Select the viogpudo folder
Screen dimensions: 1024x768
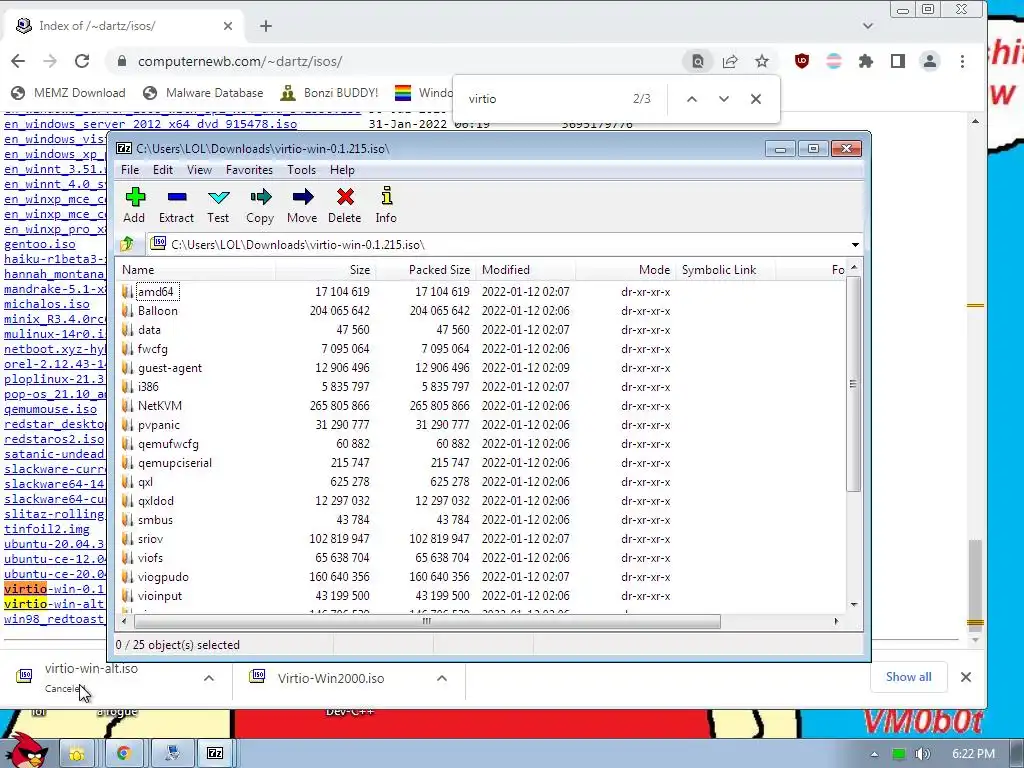[x=163, y=577]
